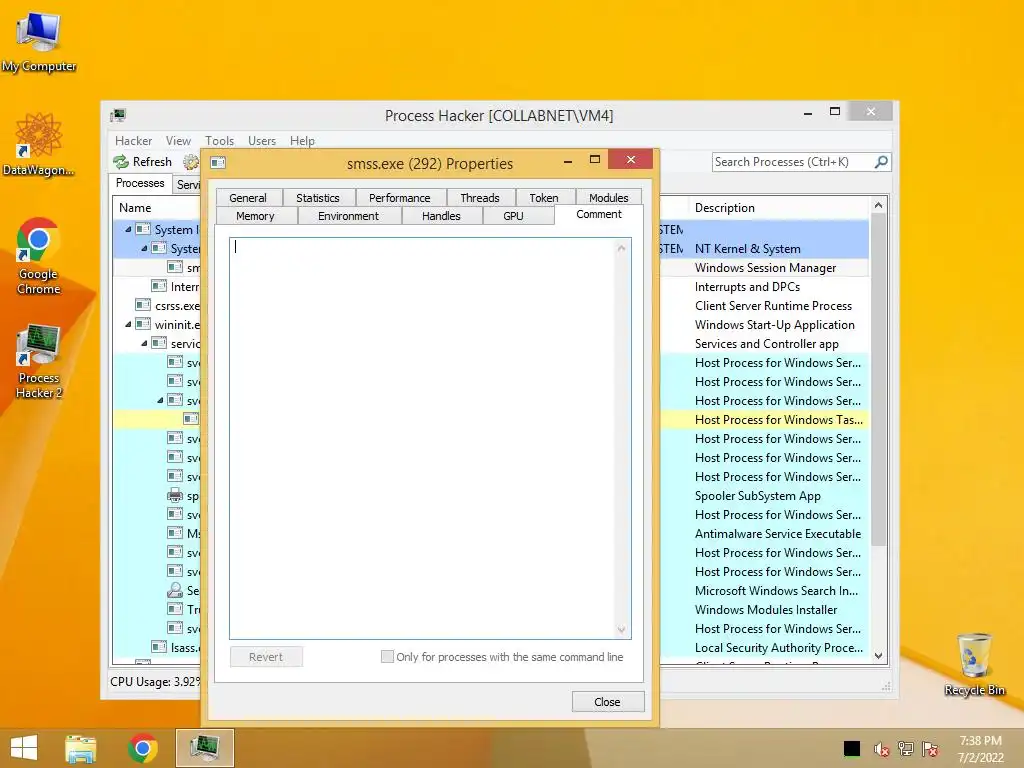Click inside the comment text area
Image resolution: width=1024 pixels, height=768 pixels.
(423, 438)
